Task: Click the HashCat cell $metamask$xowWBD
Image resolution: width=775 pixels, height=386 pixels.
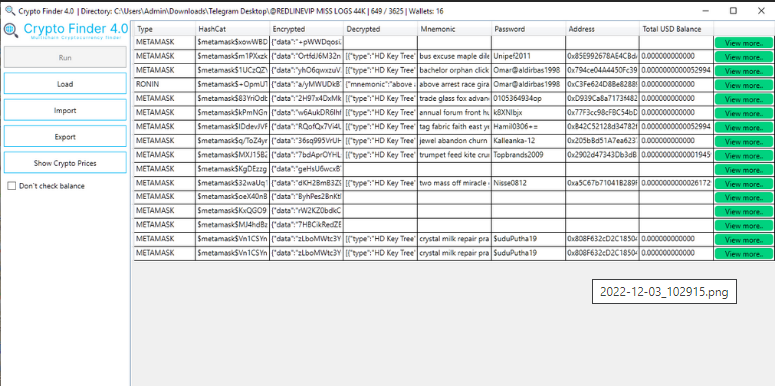Action: click(232, 43)
